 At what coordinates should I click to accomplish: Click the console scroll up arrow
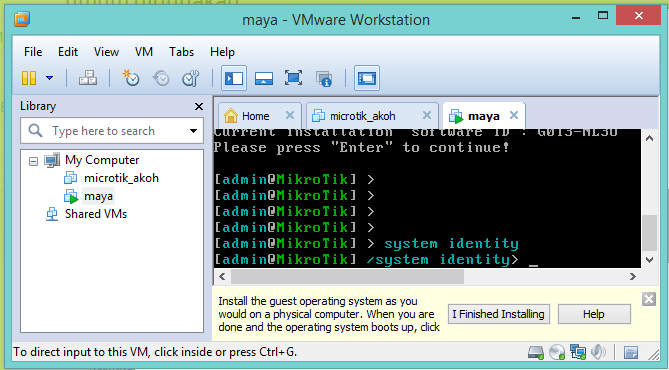click(649, 138)
